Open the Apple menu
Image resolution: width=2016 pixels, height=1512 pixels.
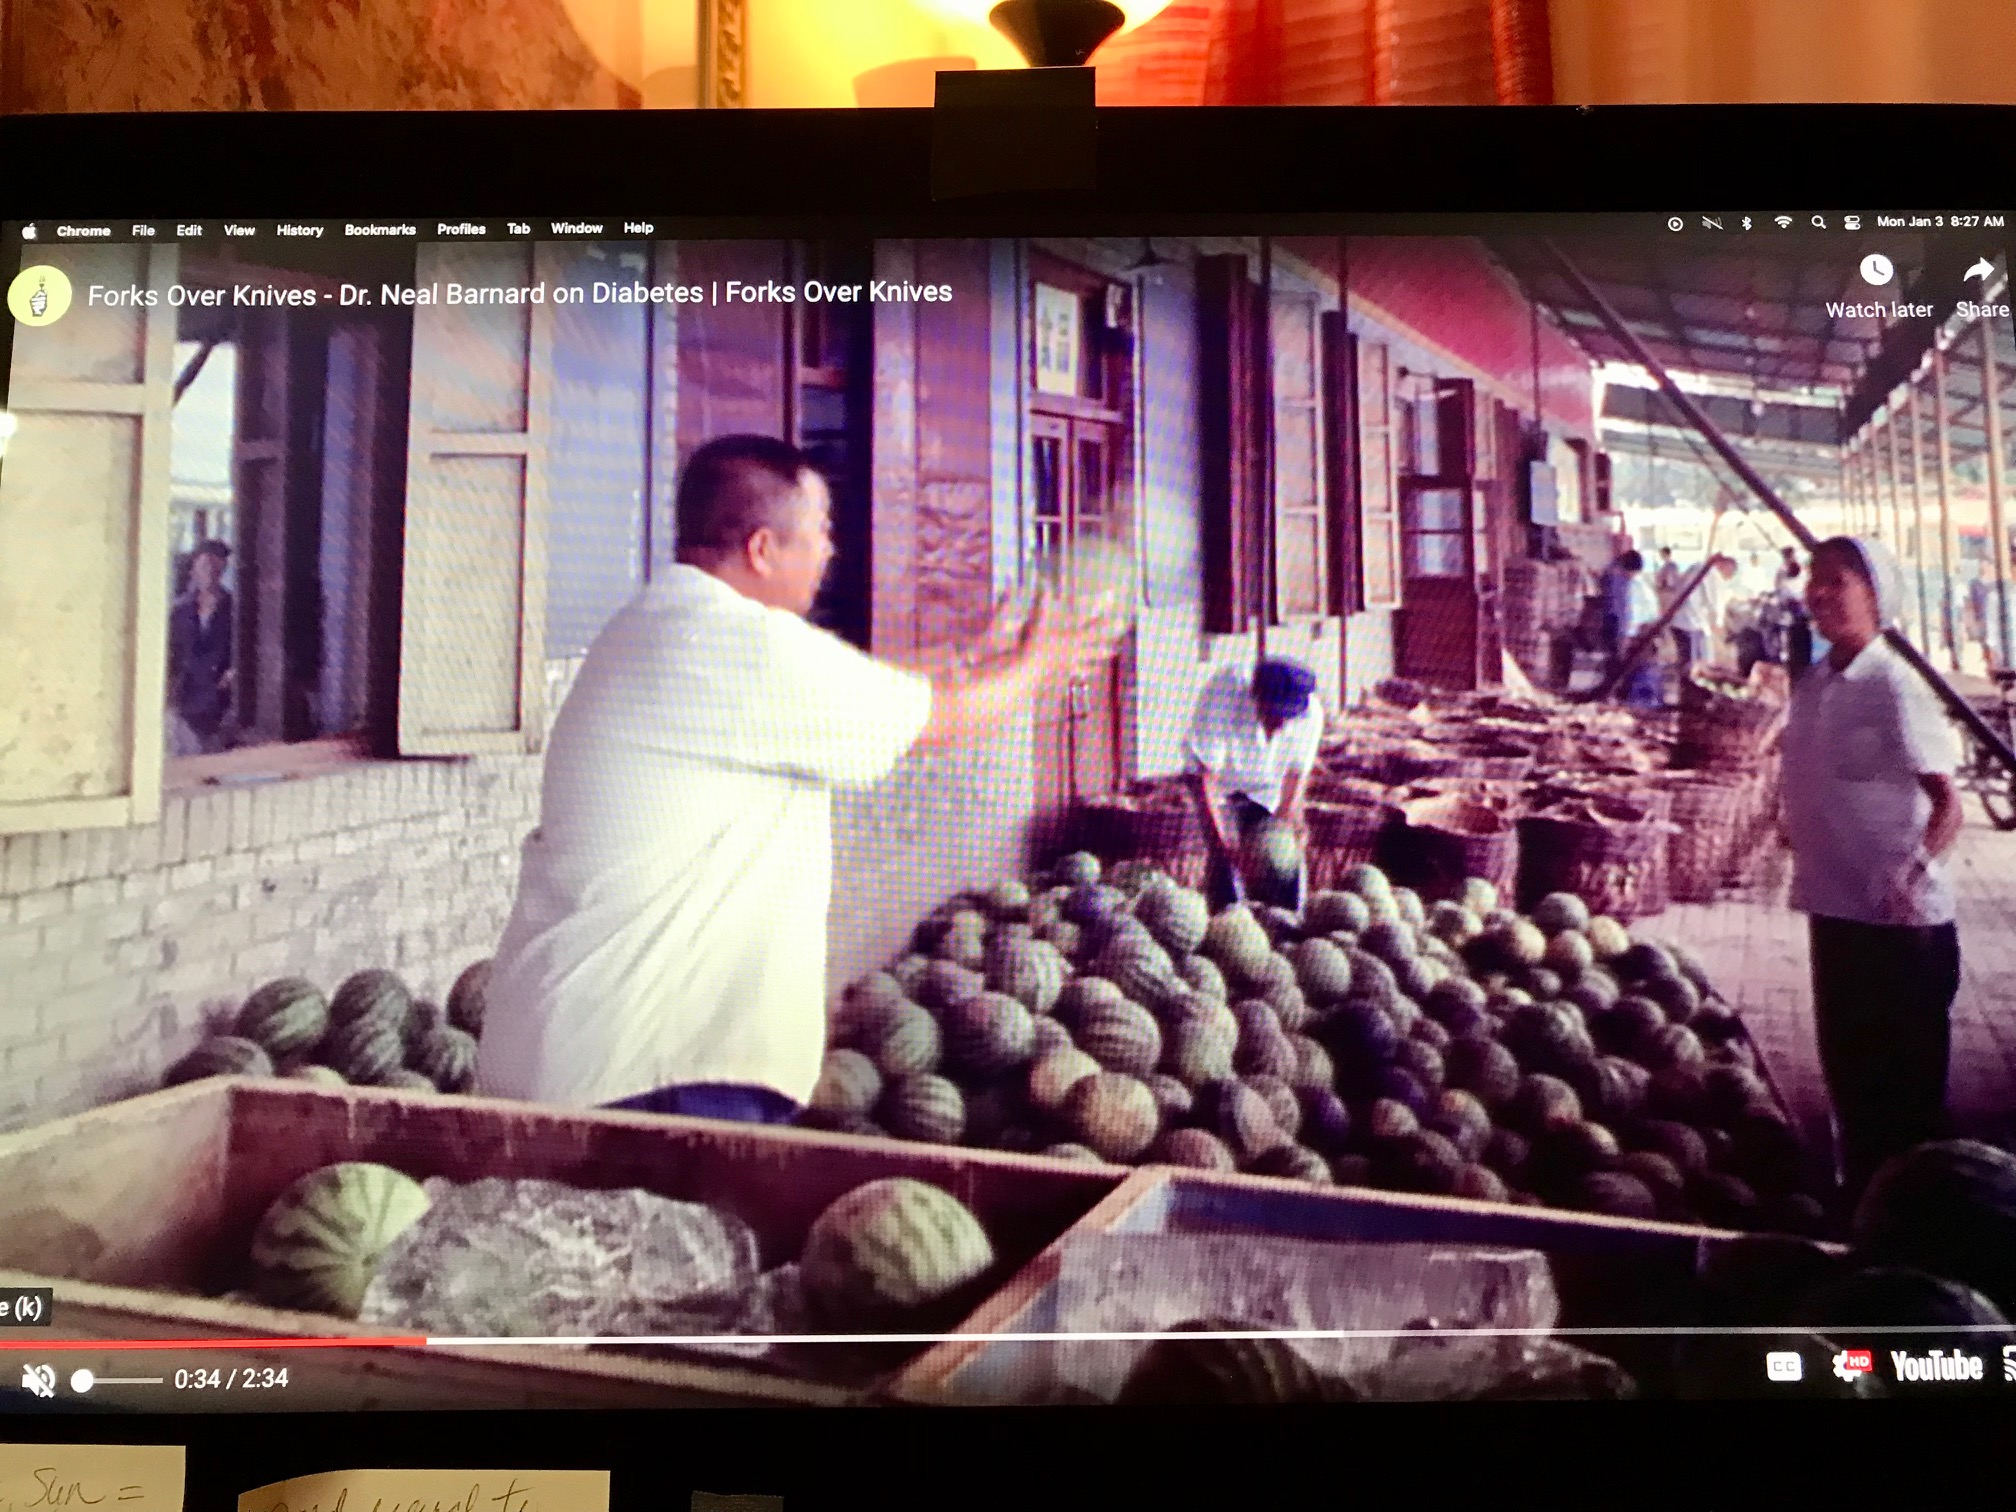[x=30, y=231]
